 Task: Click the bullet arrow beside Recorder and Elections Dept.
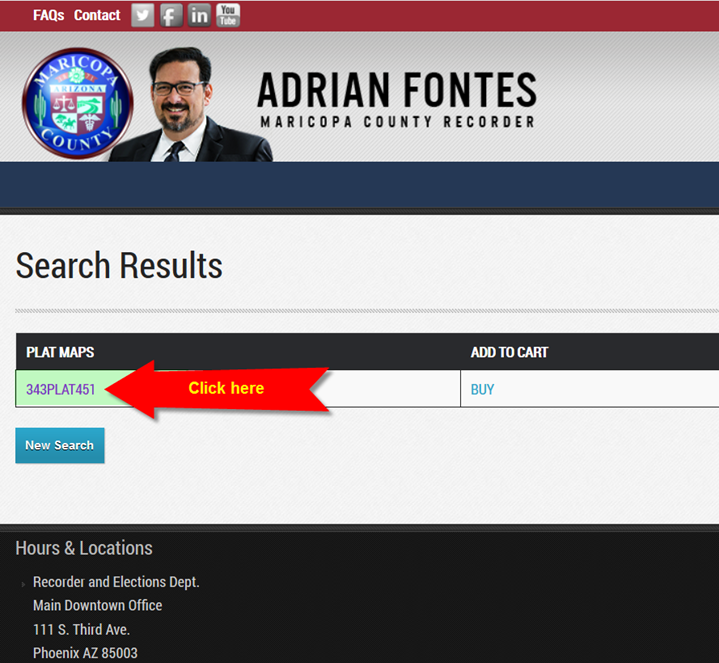click(23, 584)
